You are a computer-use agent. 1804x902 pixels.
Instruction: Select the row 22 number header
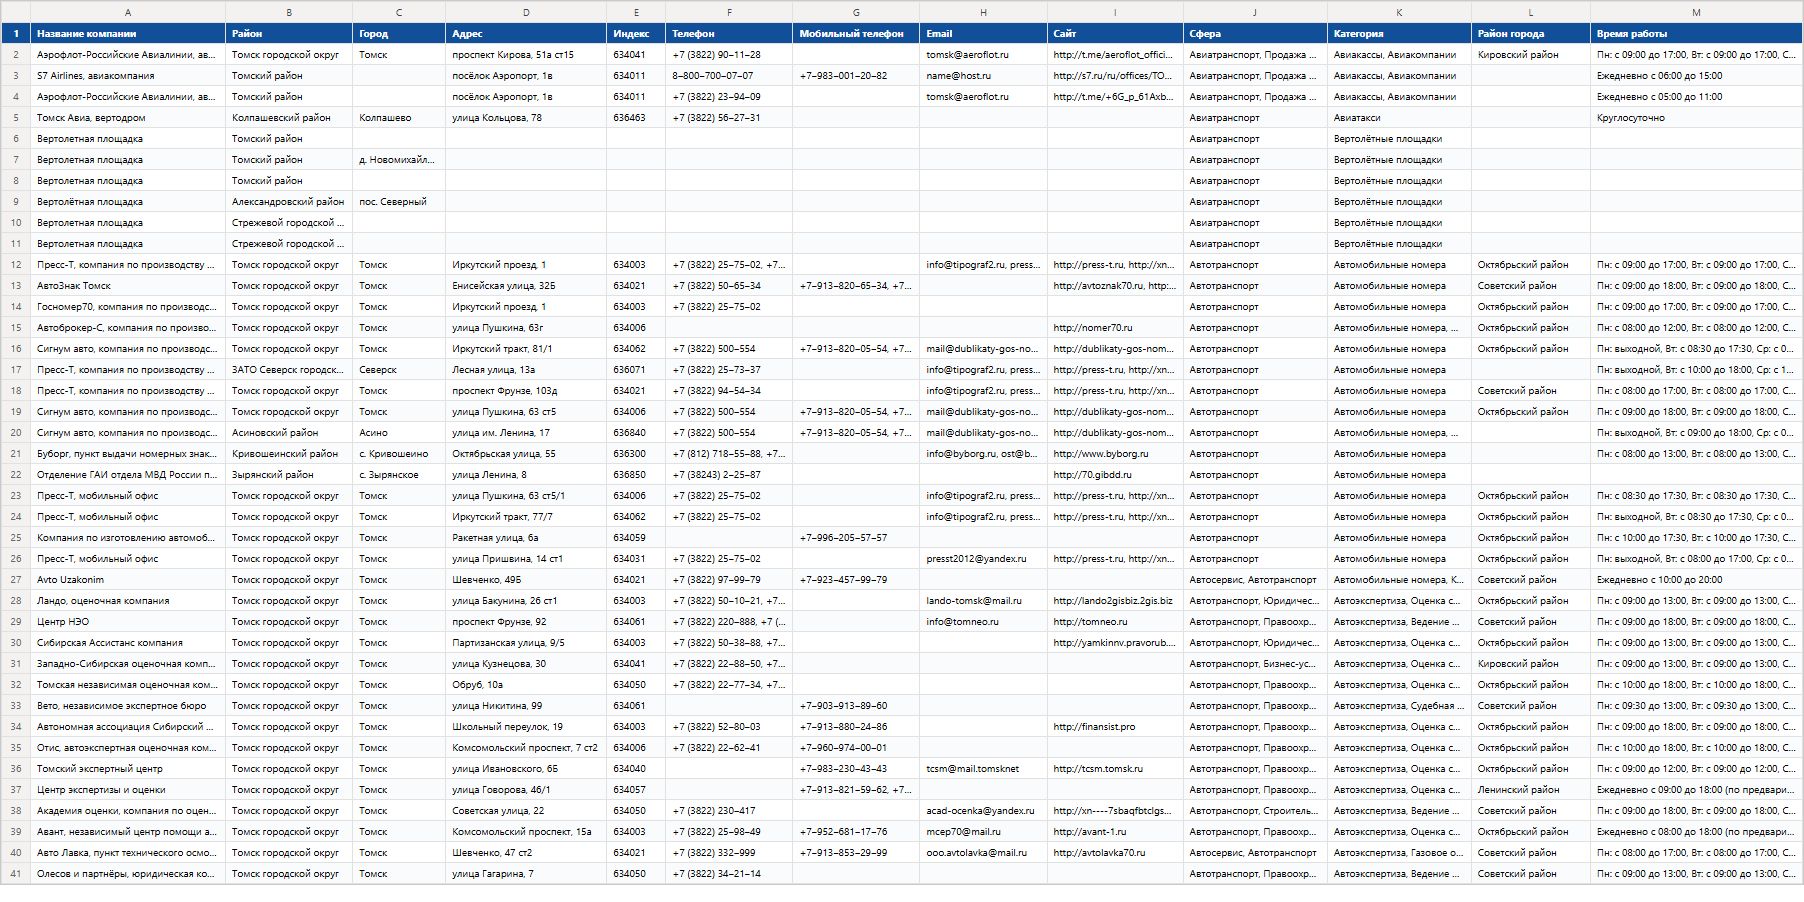15,475
